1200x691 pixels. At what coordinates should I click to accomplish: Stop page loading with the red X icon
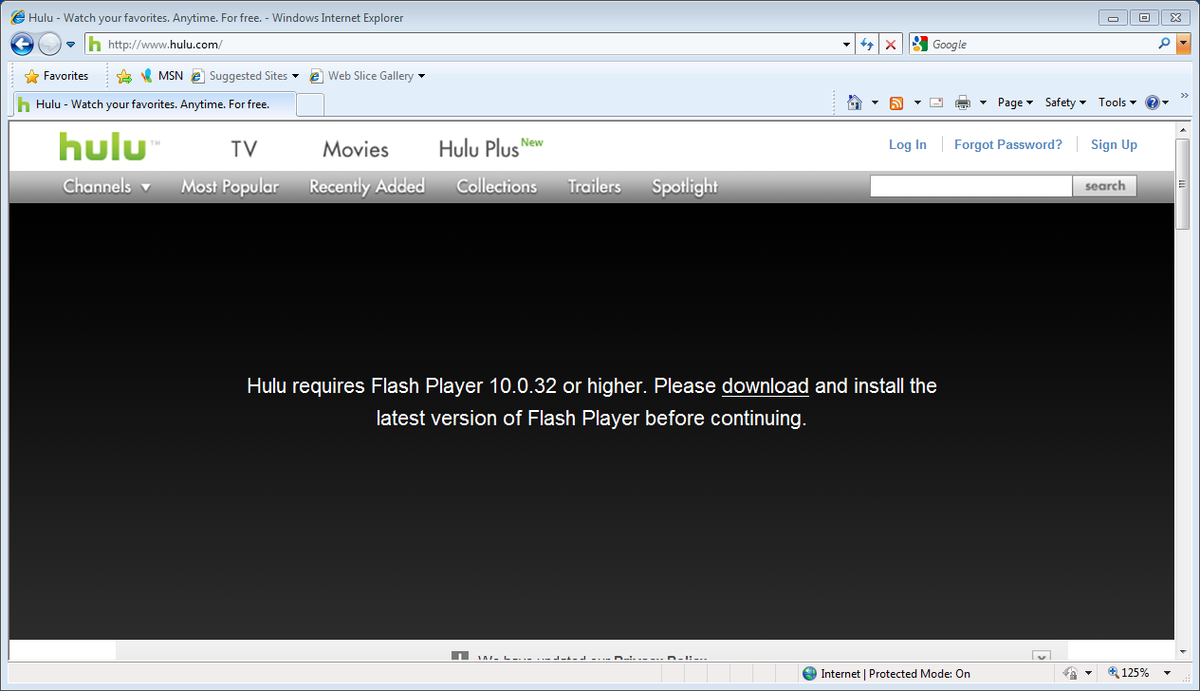[890, 44]
